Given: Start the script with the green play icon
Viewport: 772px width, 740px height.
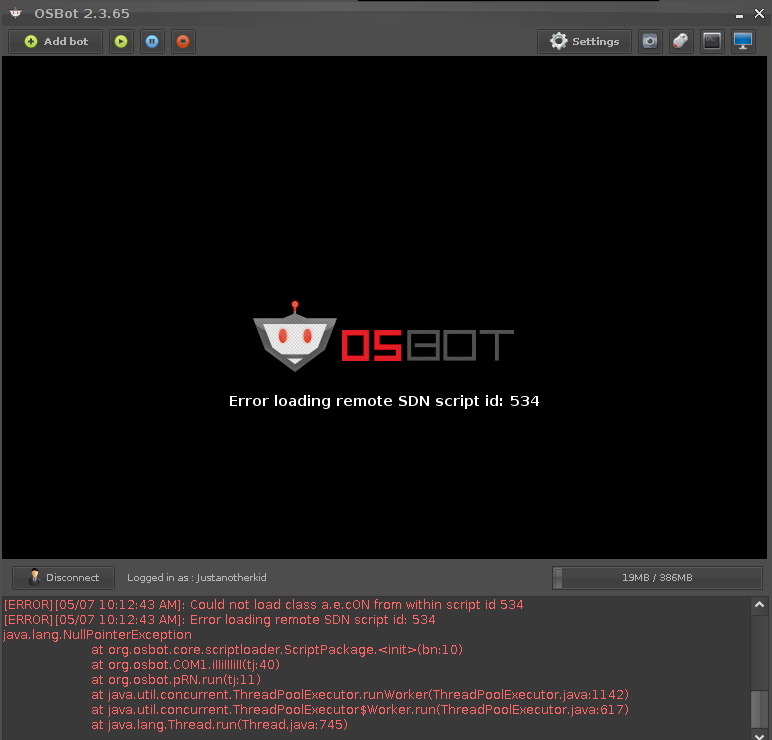Looking at the screenshot, I should [x=121, y=41].
